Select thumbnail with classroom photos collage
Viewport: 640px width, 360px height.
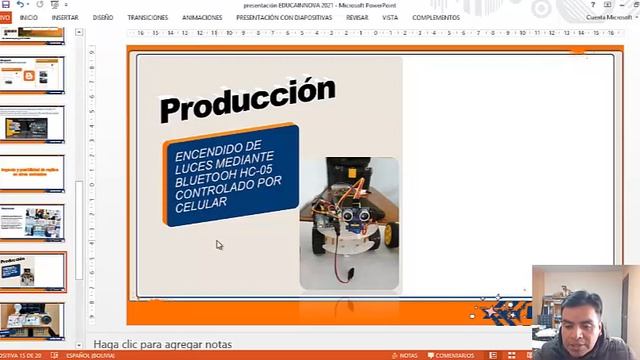(32, 223)
